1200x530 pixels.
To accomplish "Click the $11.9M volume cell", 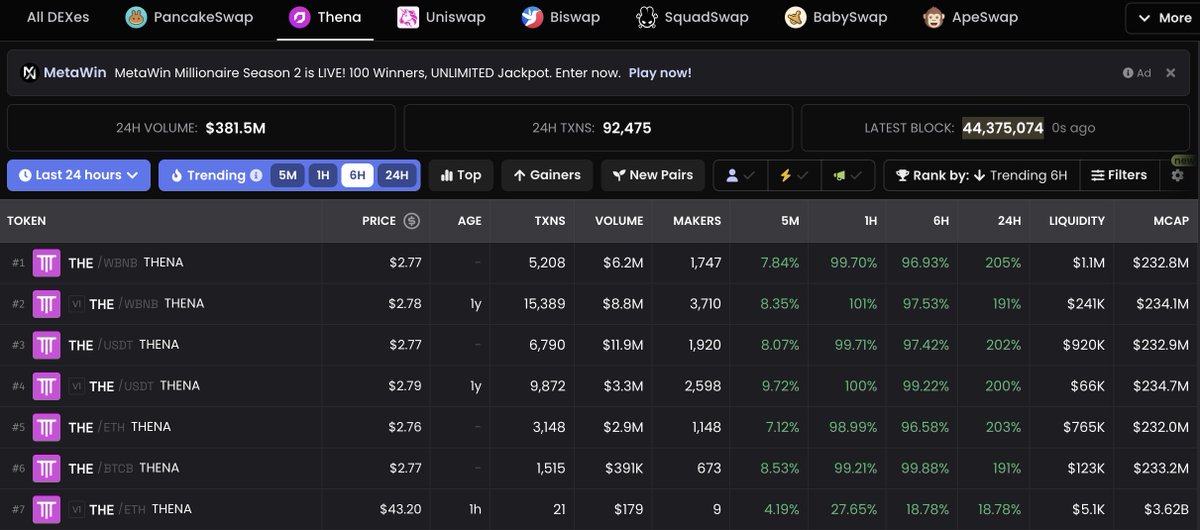I will [623, 345].
